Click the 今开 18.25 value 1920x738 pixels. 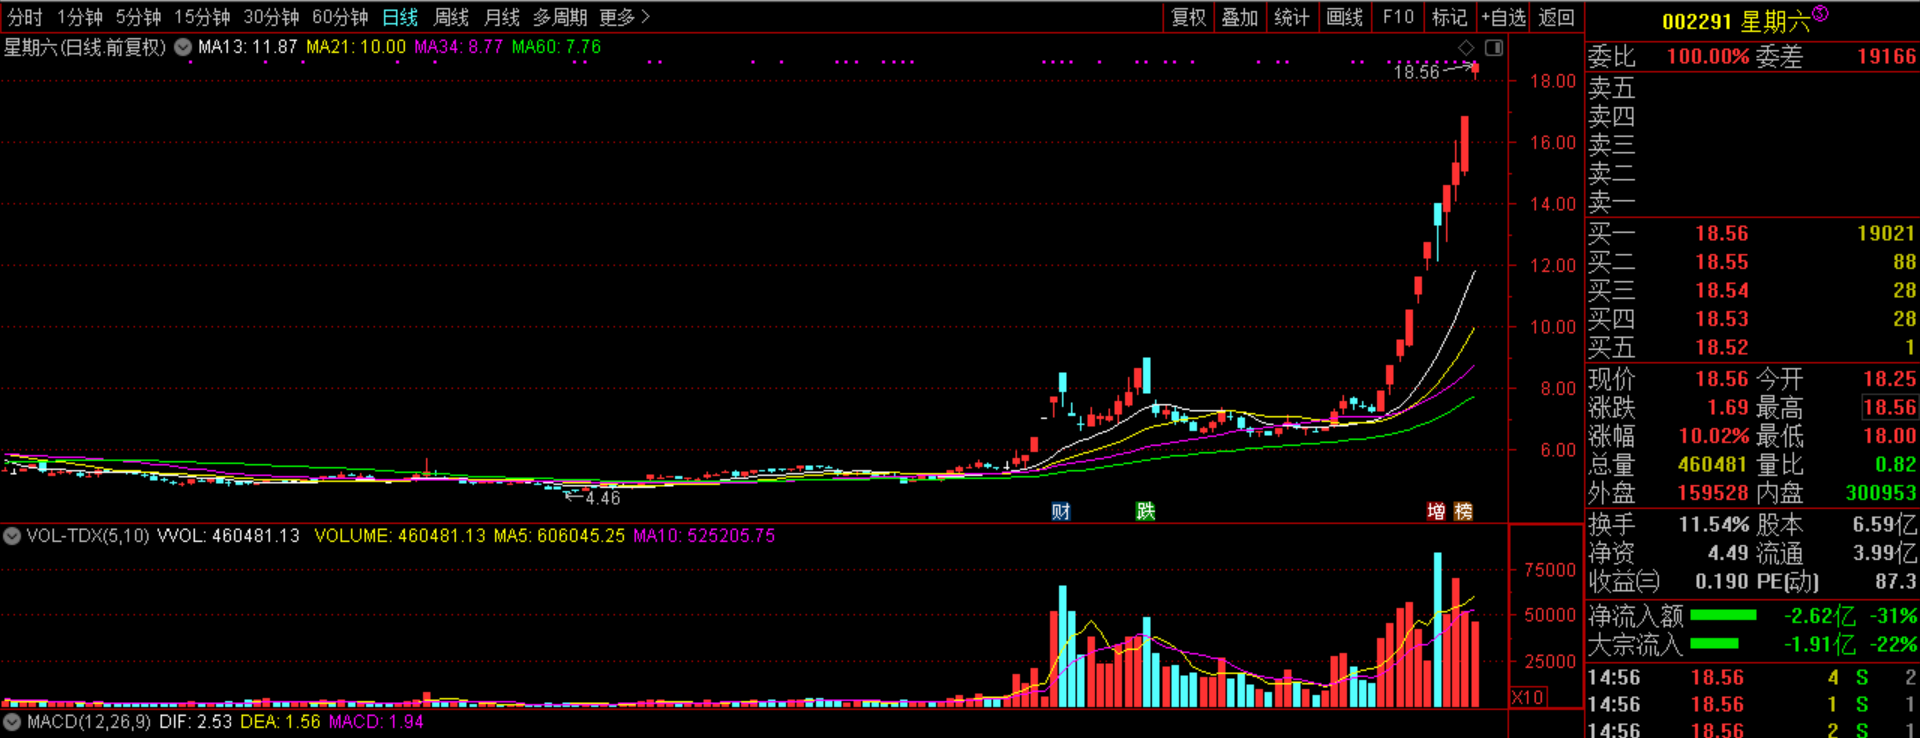click(1890, 379)
